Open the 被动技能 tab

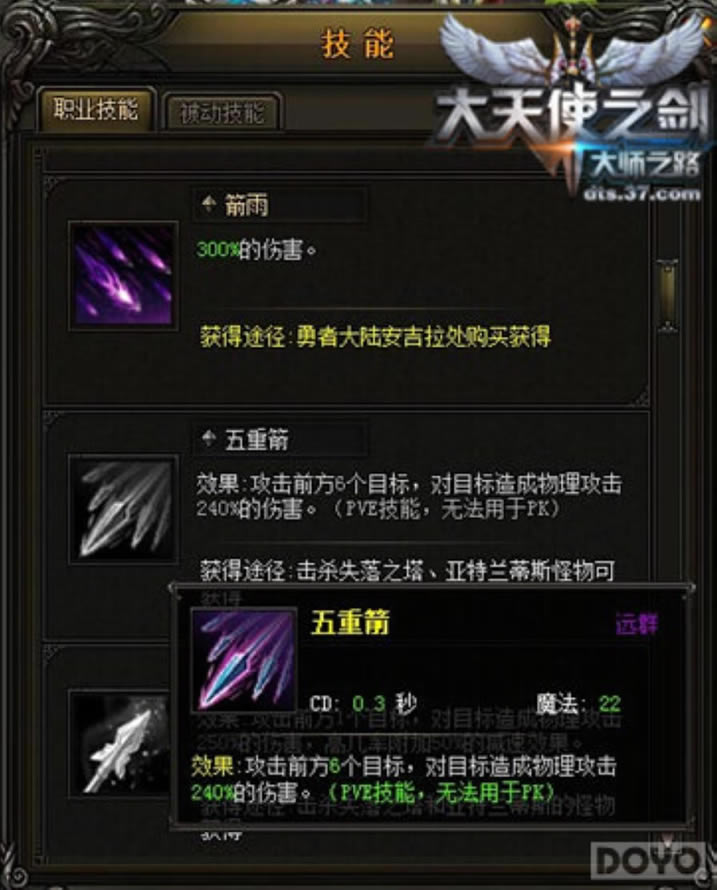coord(222,113)
